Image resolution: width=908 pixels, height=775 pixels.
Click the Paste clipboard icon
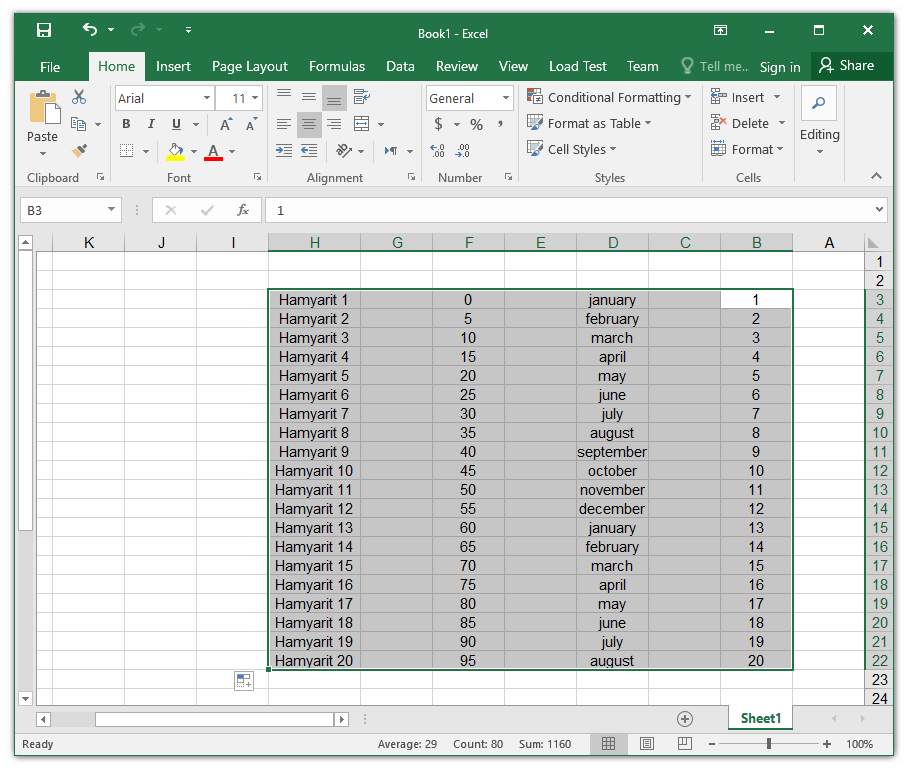pyautogui.click(x=45, y=107)
